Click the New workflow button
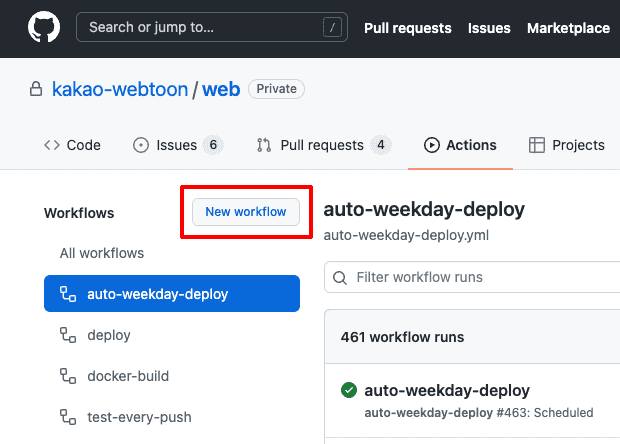 pyautogui.click(x=246, y=212)
